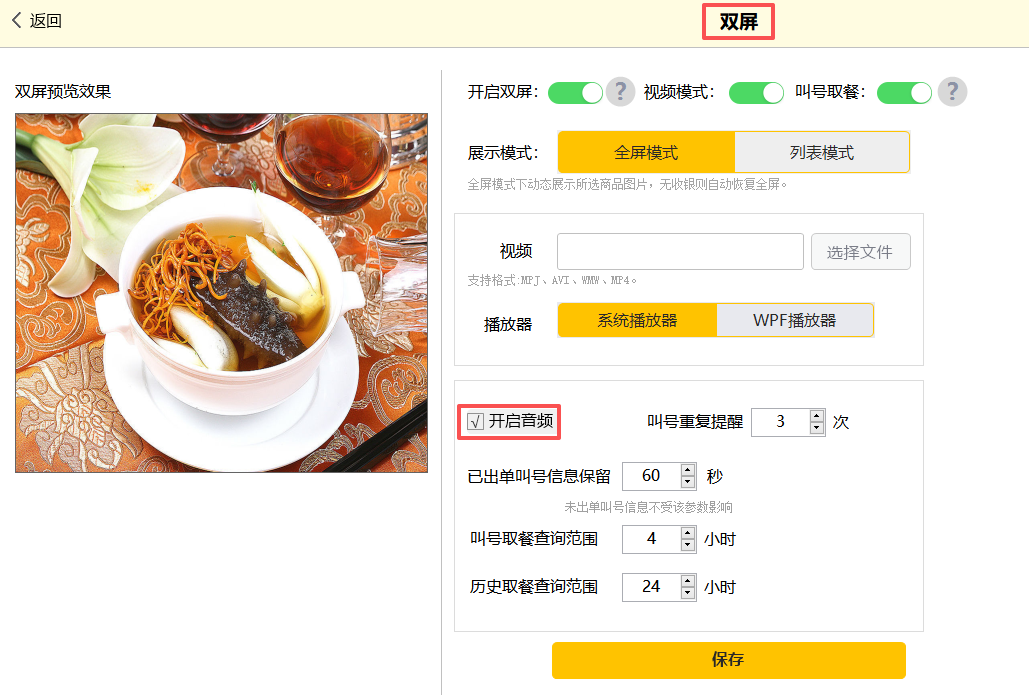Save settings with the 保存 button
1029x695 pixels.
pos(728,660)
